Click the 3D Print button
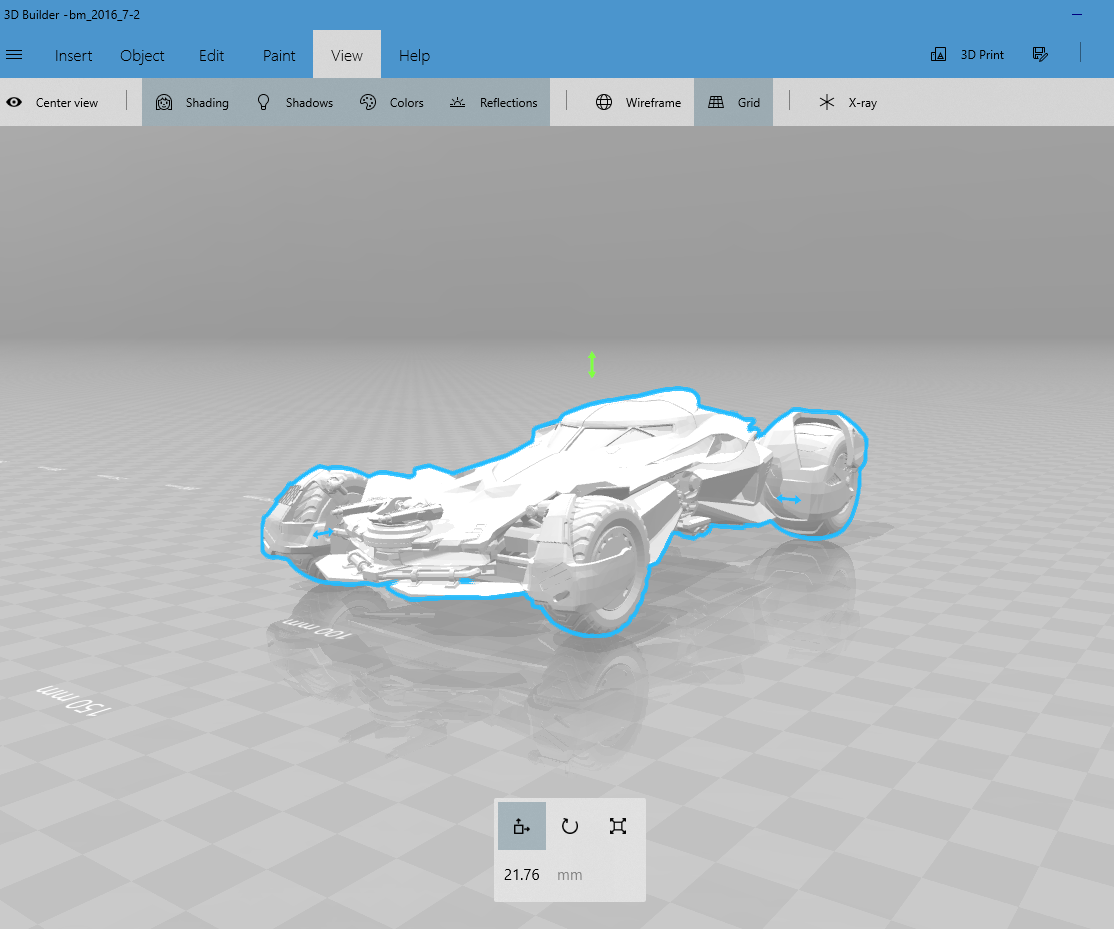The image size is (1114, 929). (x=968, y=55)
